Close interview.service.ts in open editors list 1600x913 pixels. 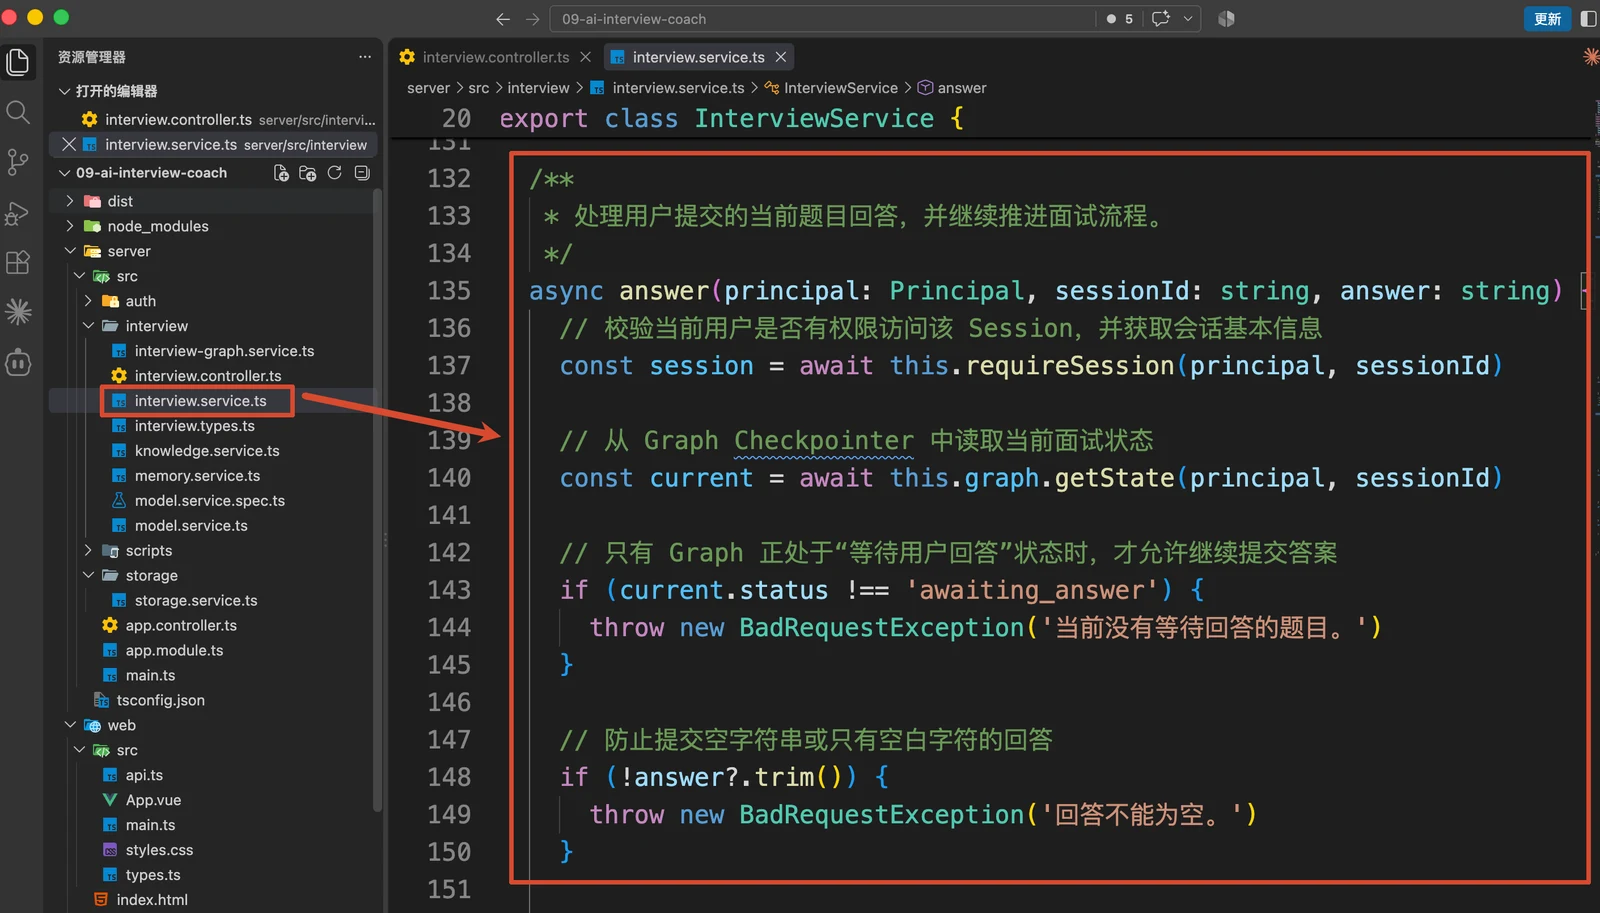[69, 145]
